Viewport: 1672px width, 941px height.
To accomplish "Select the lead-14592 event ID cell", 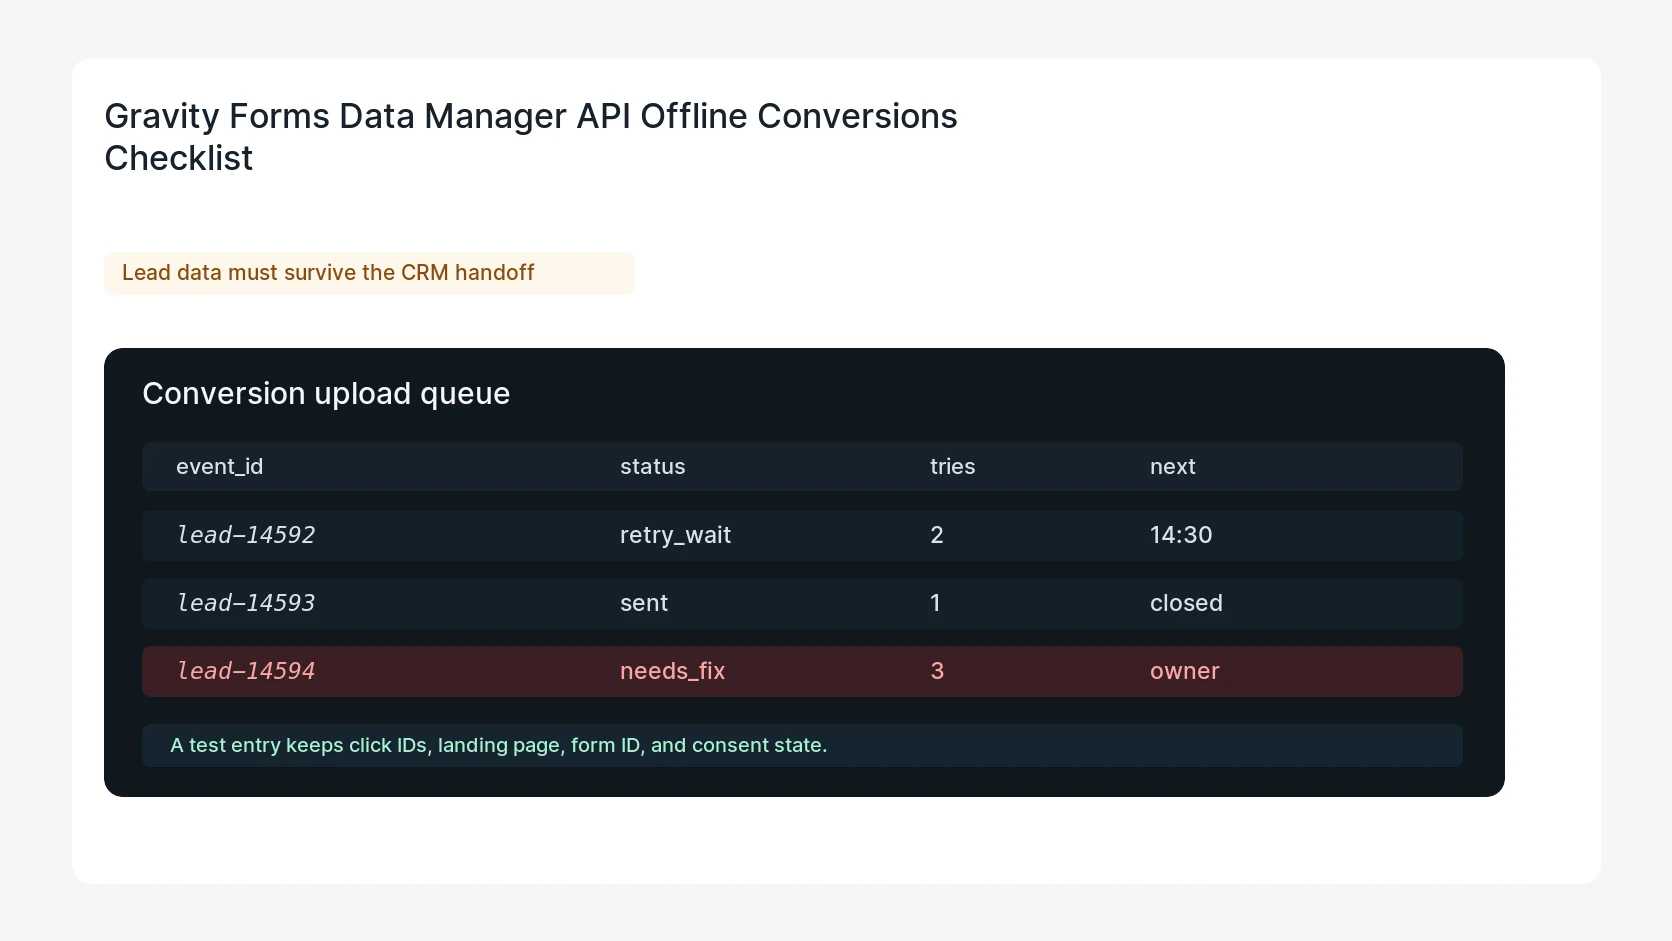I will click(246, 535).
